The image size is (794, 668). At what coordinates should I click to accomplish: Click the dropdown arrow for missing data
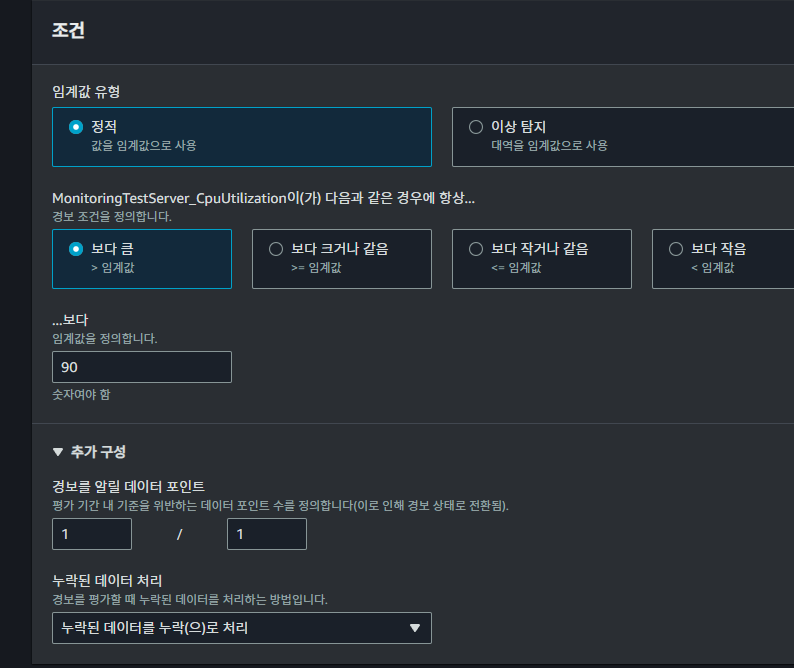coord(415,628)
